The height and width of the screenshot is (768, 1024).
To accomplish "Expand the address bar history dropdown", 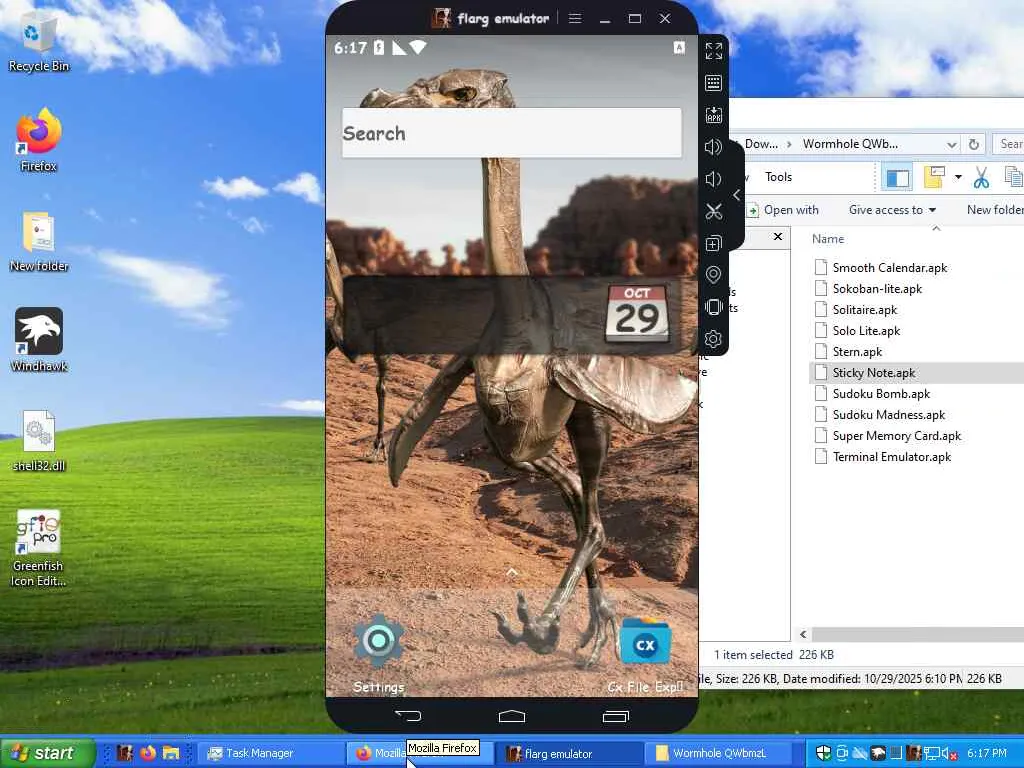I will click(952, 144).
